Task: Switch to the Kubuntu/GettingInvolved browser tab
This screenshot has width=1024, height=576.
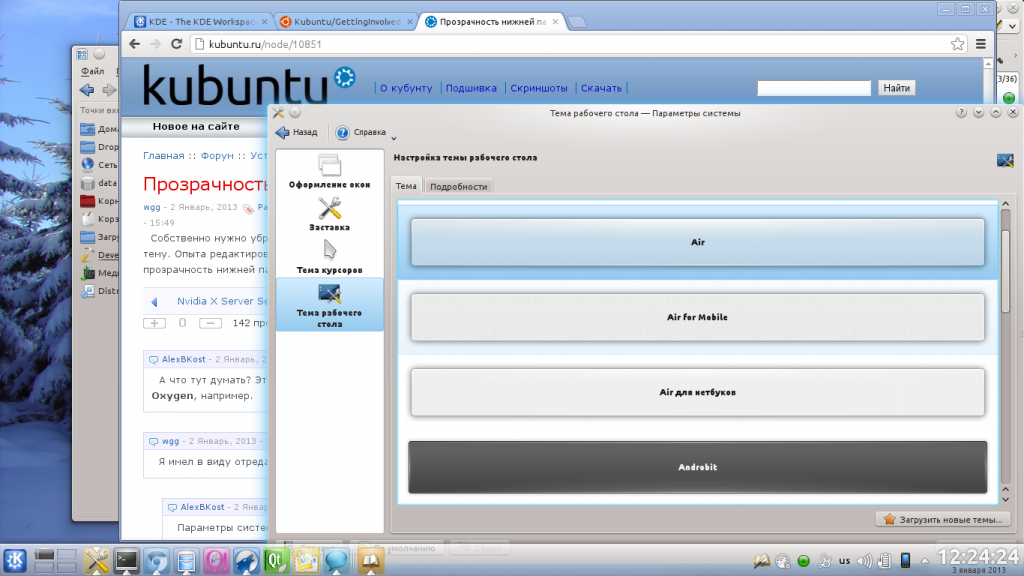Action: click(x=347, y=22)
